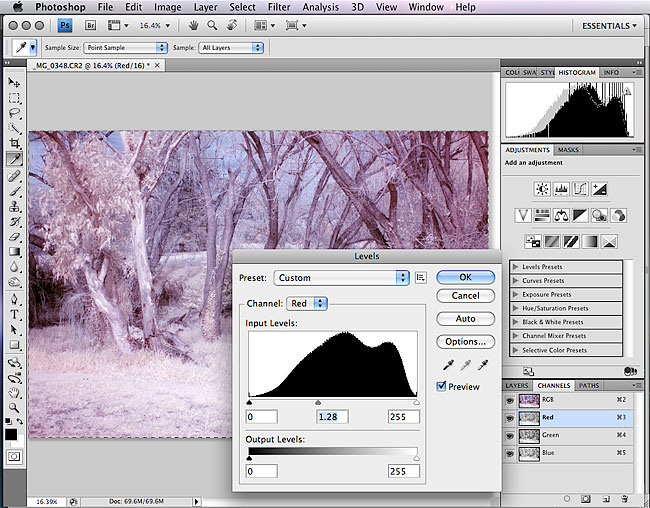The width and height of the screenshot is (650, 508).
Task: Click the output levels 255 field
Action: [403, 472]
